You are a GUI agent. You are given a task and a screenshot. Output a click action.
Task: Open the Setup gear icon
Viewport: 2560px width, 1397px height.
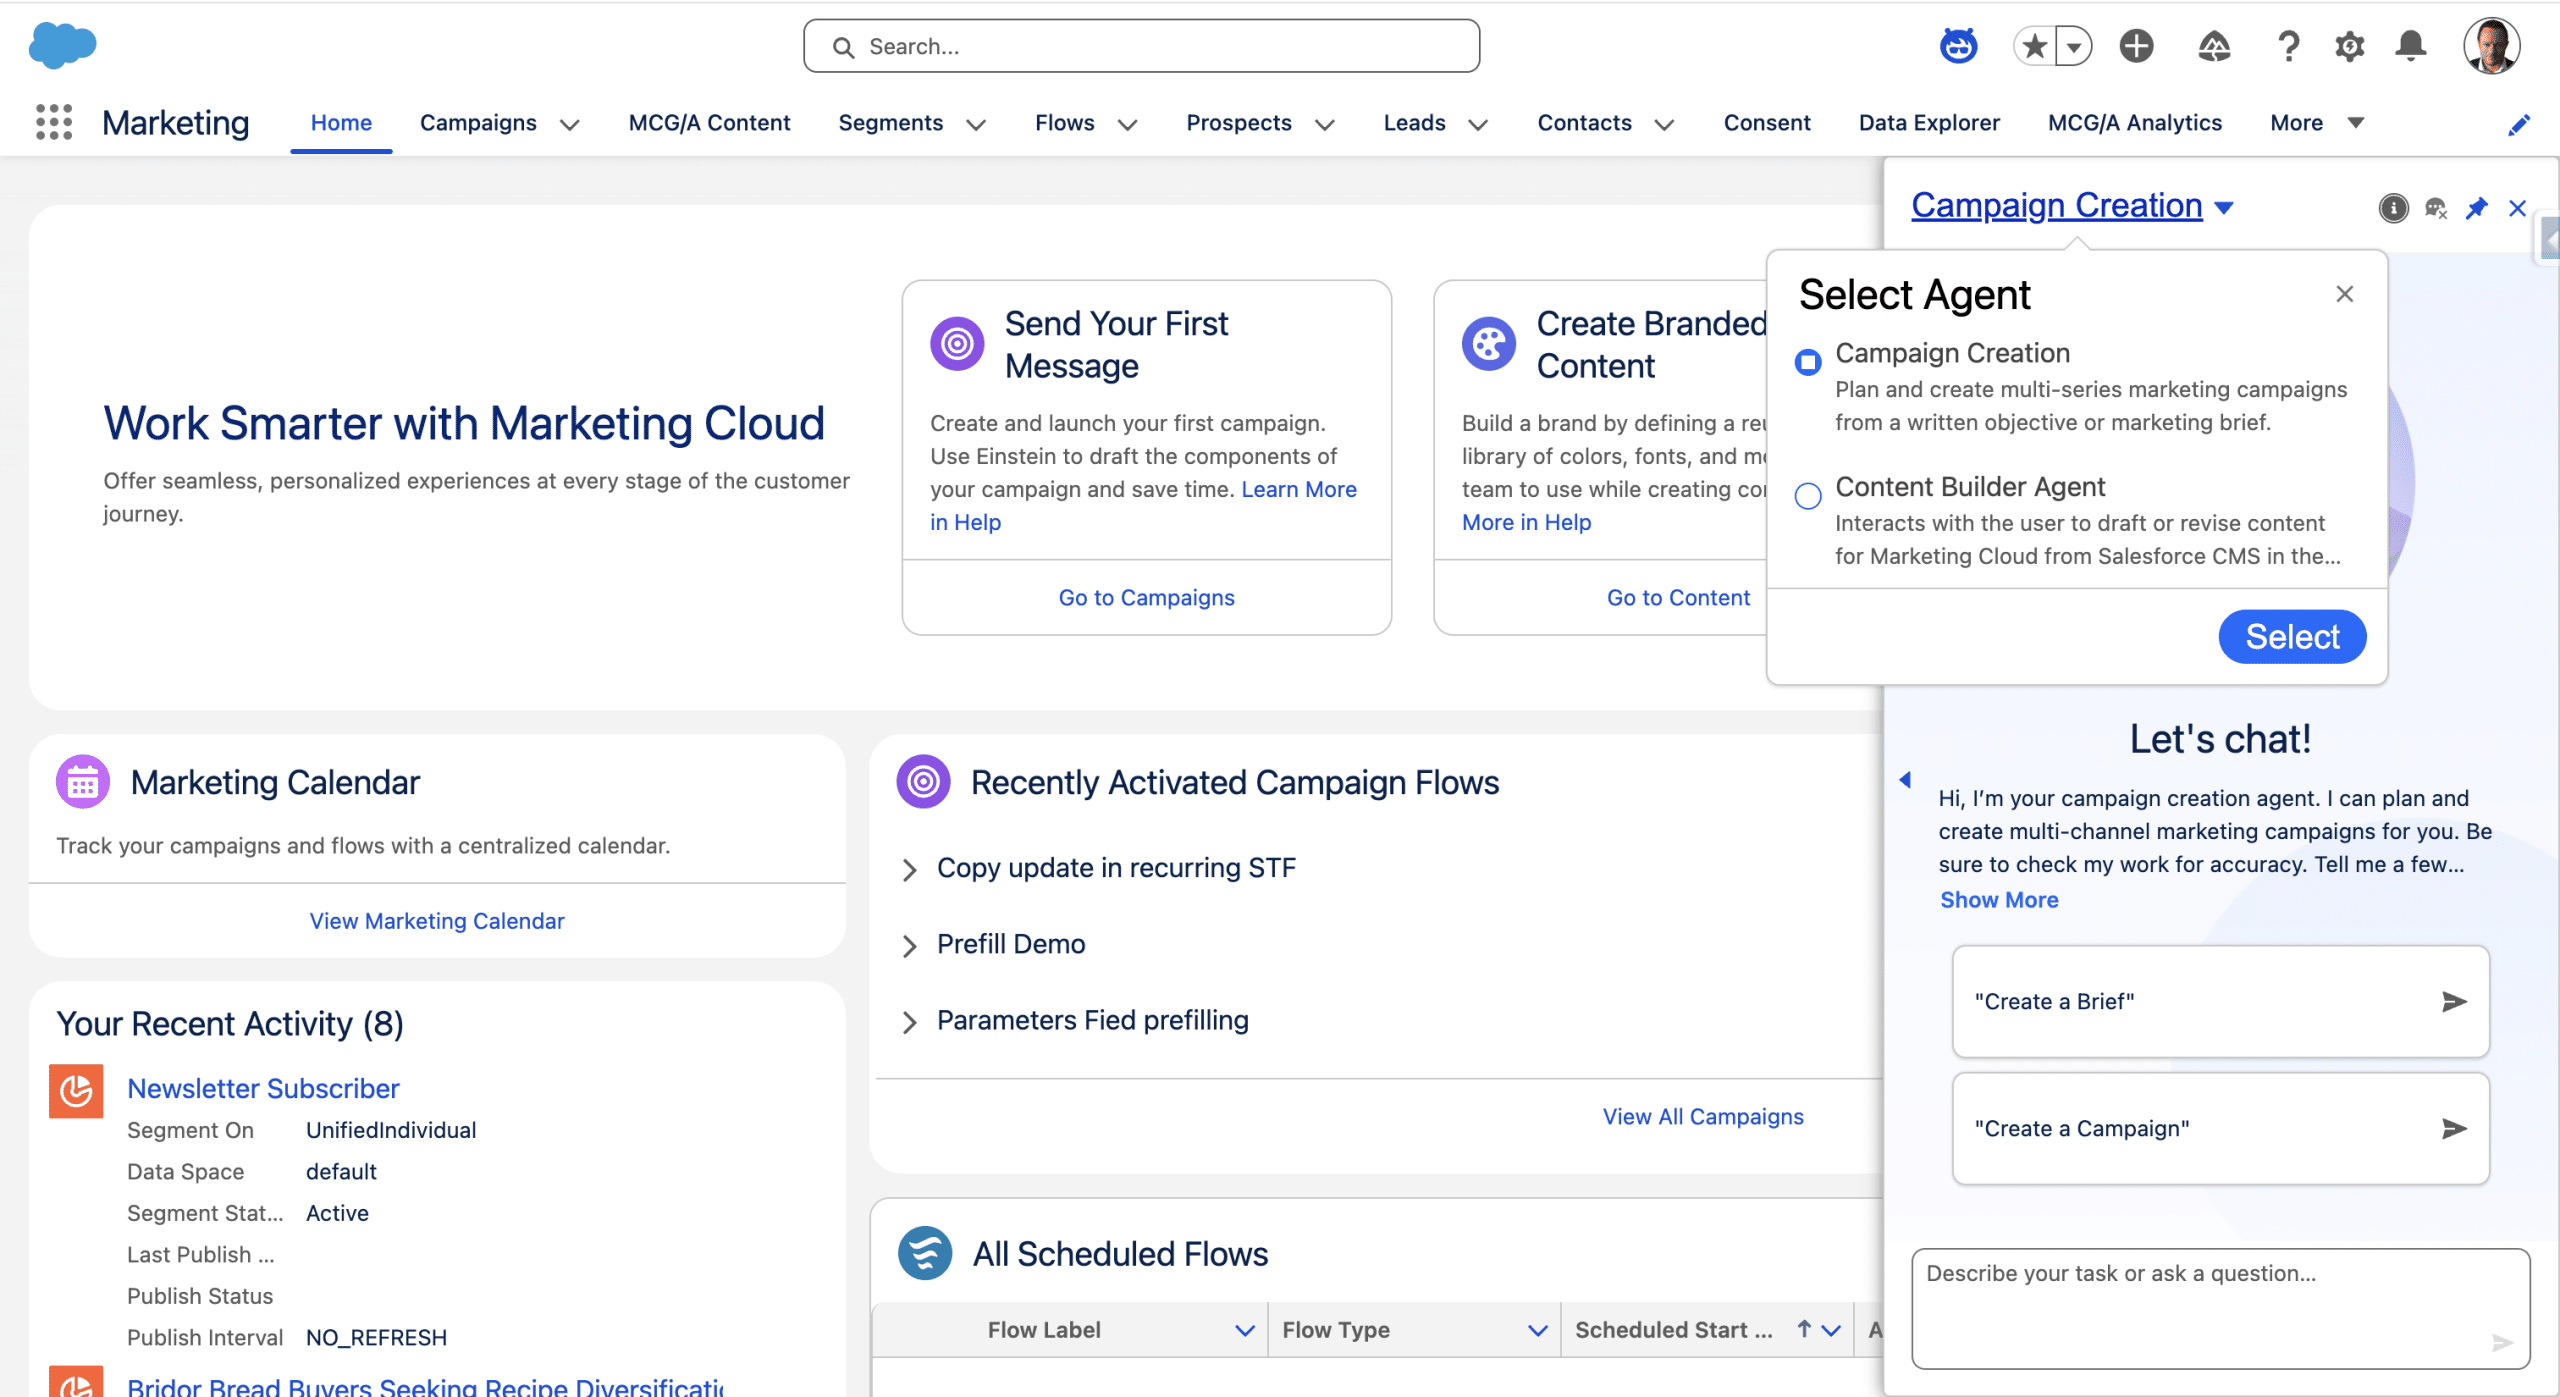(x=2349, y=46)
